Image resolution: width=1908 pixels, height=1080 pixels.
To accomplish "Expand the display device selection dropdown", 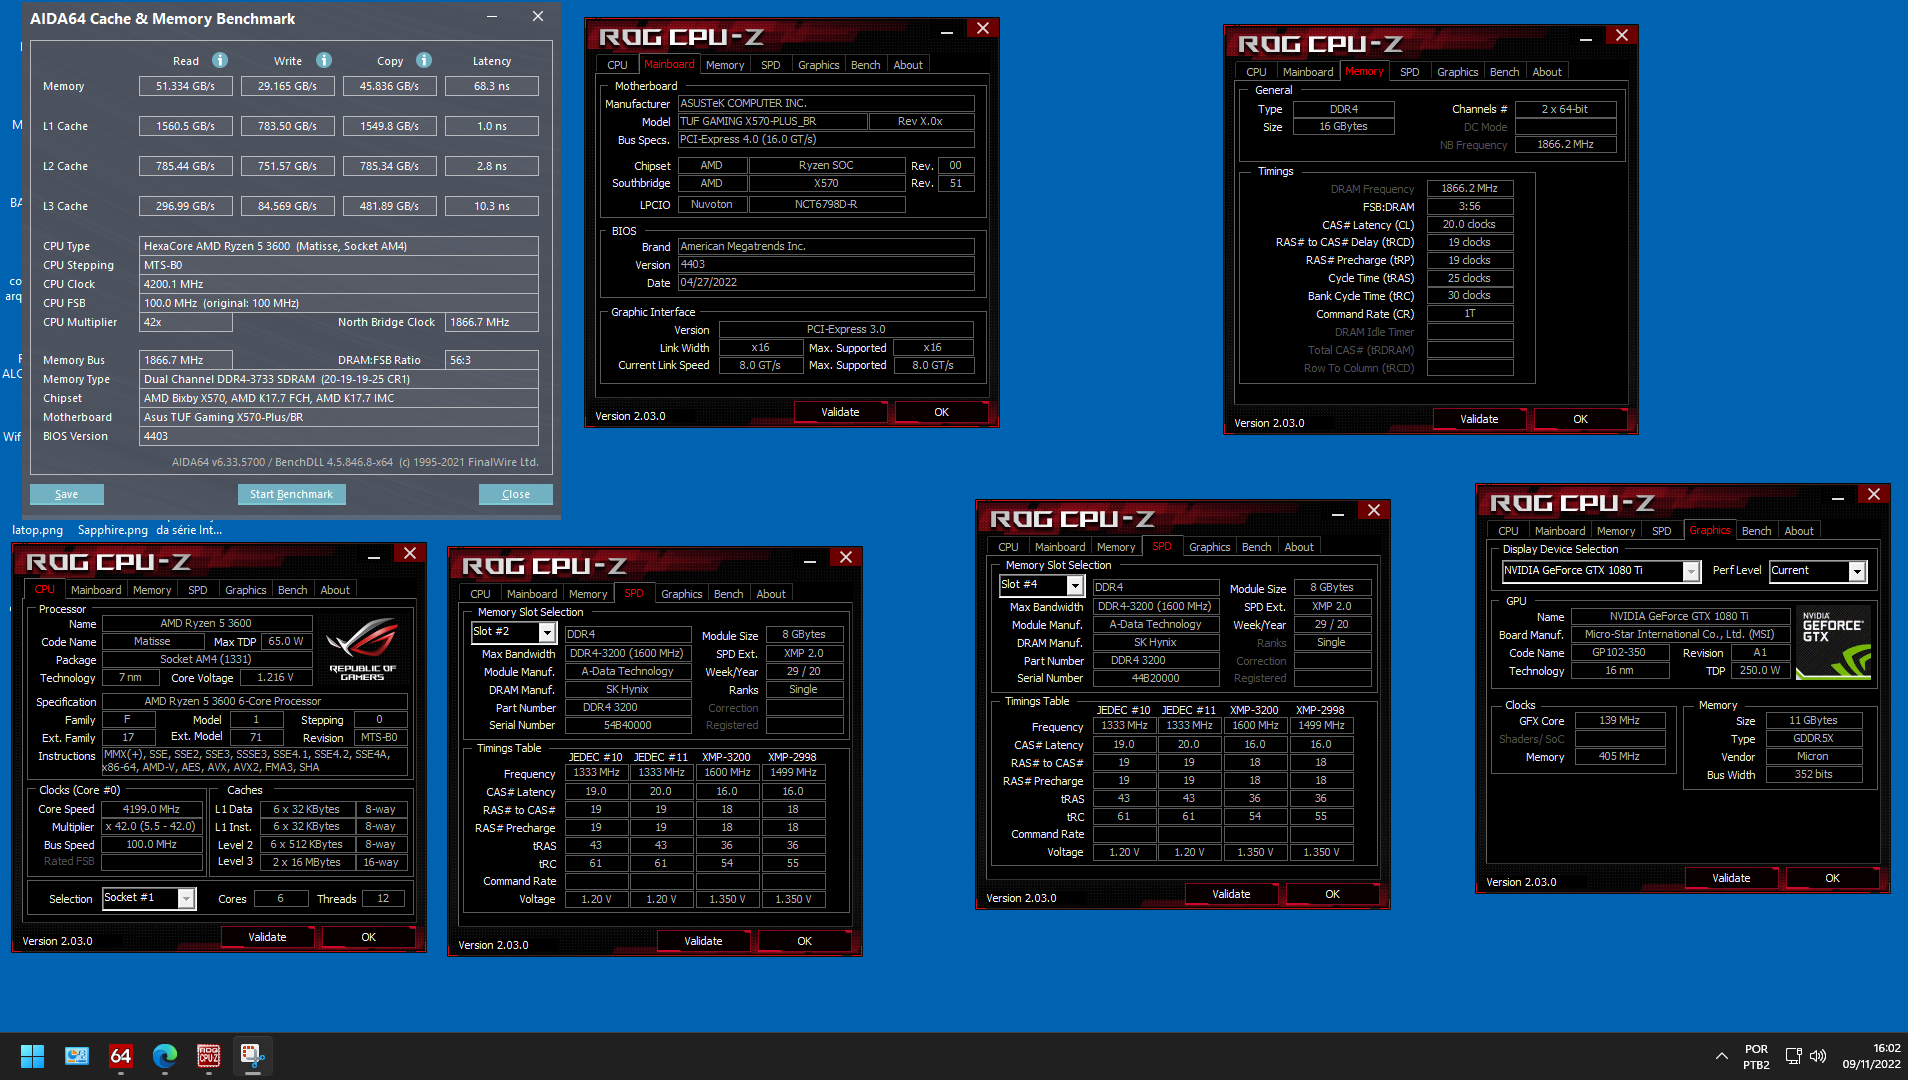I will coord(1691,571).
